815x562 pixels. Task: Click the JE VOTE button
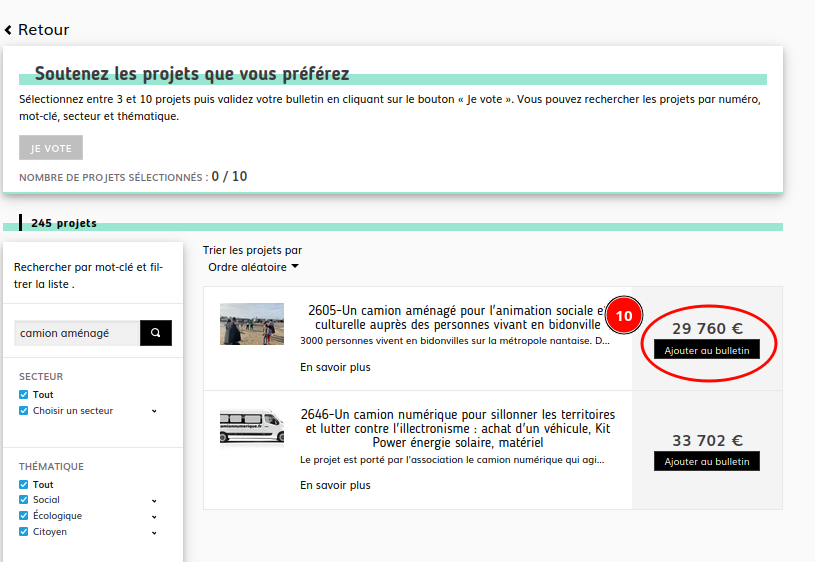(51, 148)
